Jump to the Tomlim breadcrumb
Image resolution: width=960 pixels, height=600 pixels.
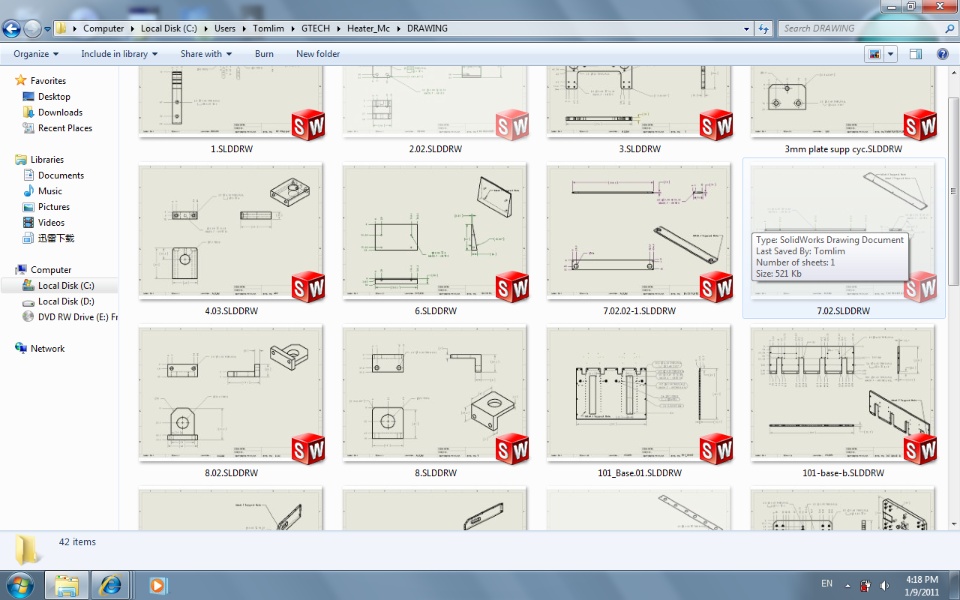coord(268,28)
